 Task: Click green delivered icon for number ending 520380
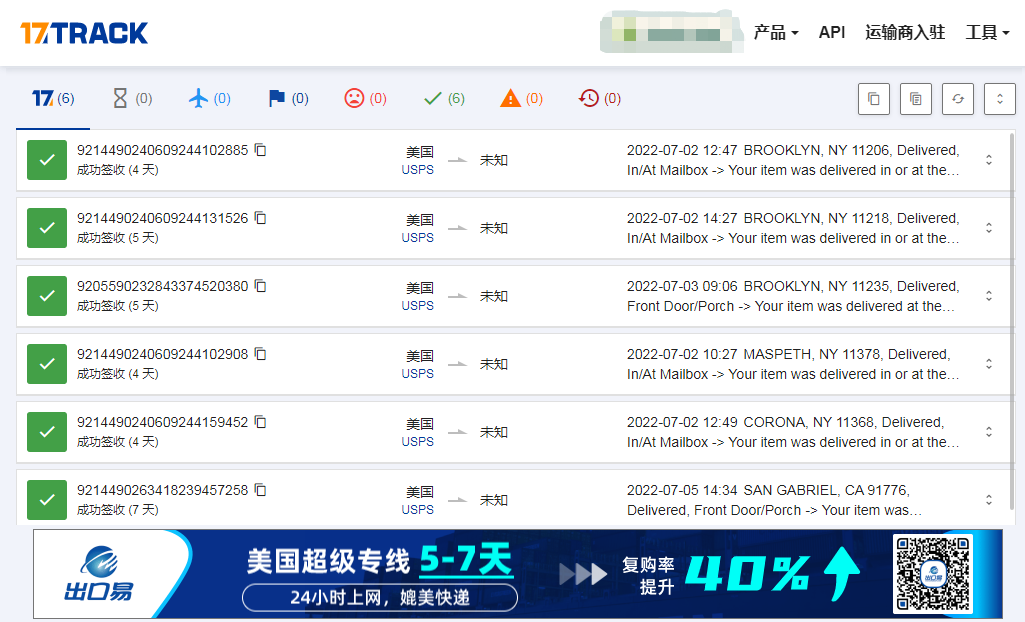47,296
